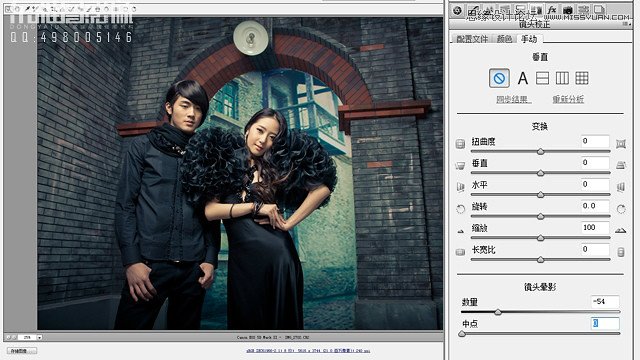The height and width of the screenshot is (360, 640).
Task: Click the zoom level percentage field
Action: tap(27, 338)
